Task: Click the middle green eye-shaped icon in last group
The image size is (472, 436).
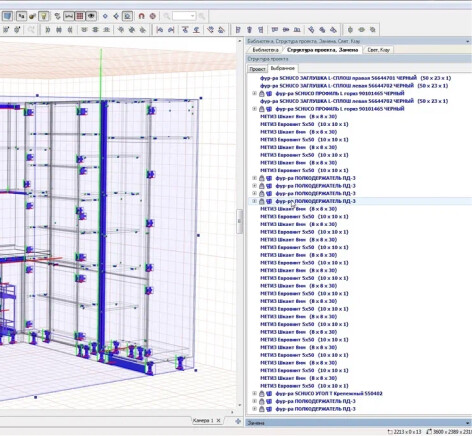Action: tap(361, 30)
